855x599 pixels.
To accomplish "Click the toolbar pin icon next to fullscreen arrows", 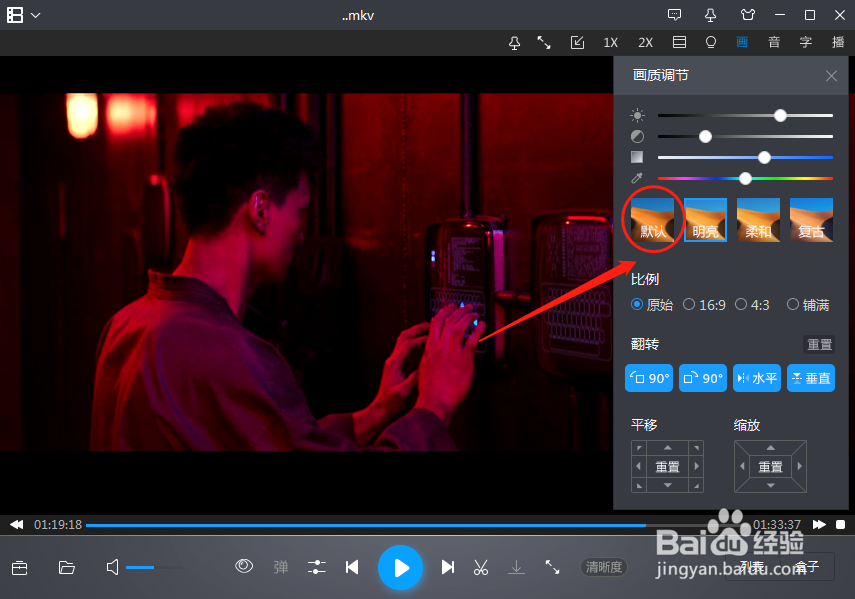I will [514, 43].
